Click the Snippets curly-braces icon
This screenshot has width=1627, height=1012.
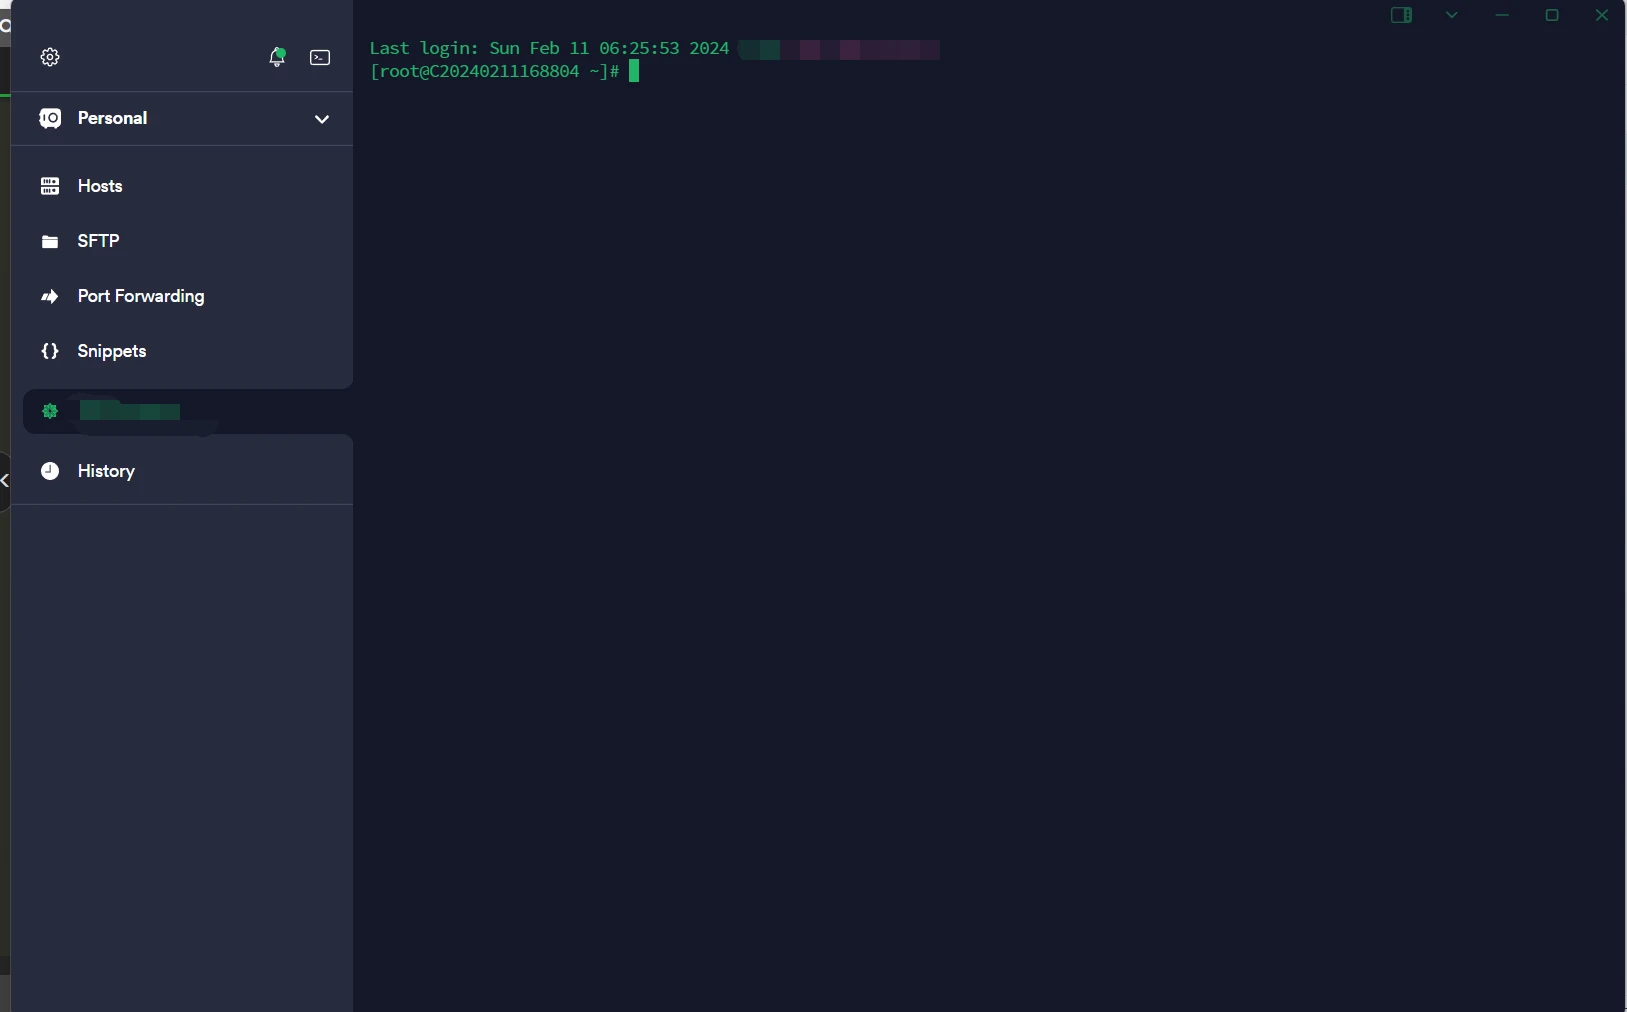[49, 351]
